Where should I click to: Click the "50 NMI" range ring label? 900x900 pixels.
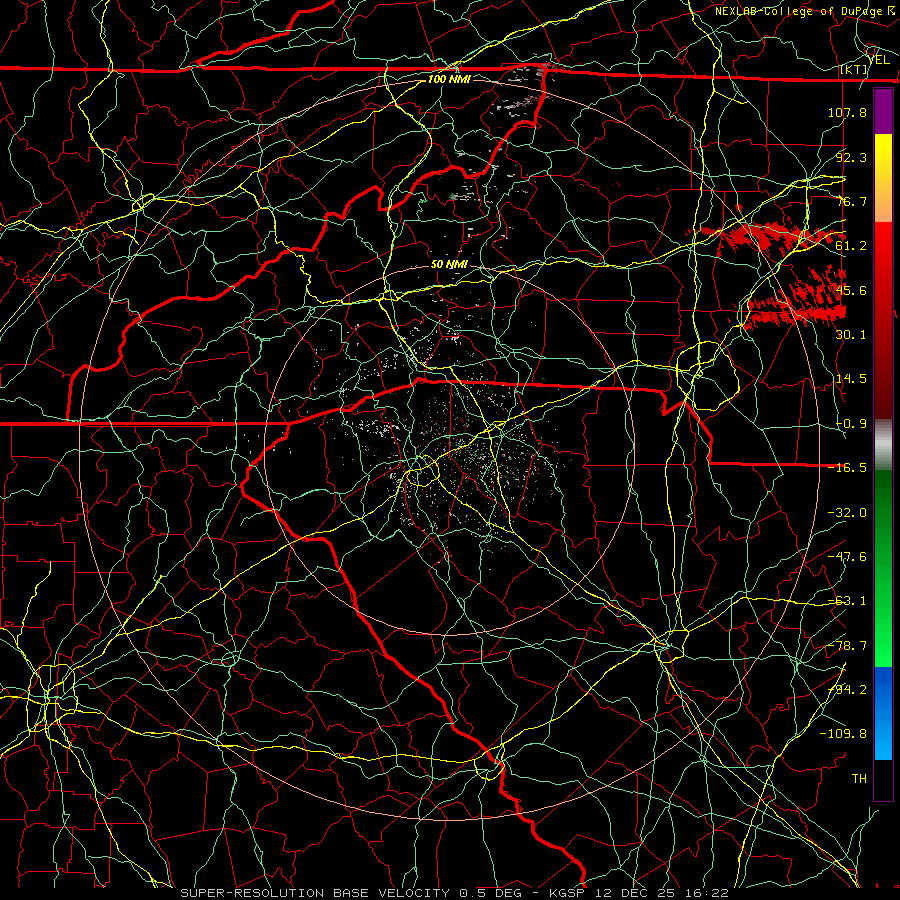click(449, 265)
